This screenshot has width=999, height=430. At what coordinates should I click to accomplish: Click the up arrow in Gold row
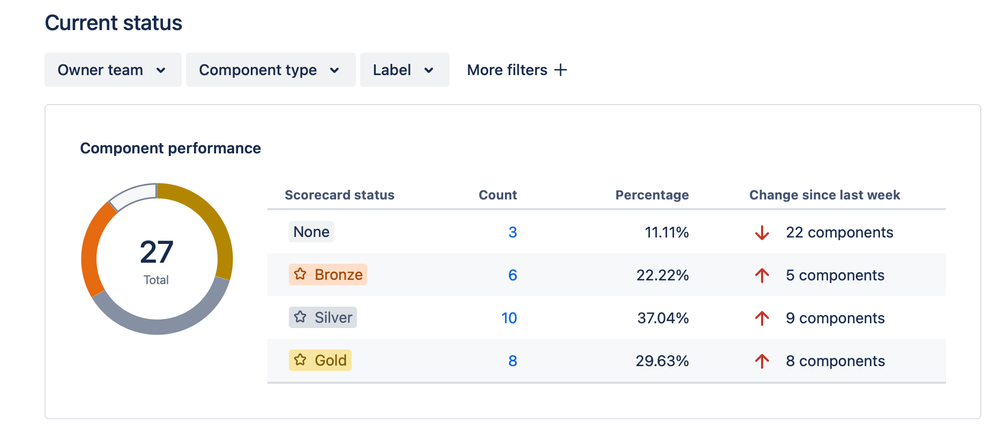(x=762, y=362)
